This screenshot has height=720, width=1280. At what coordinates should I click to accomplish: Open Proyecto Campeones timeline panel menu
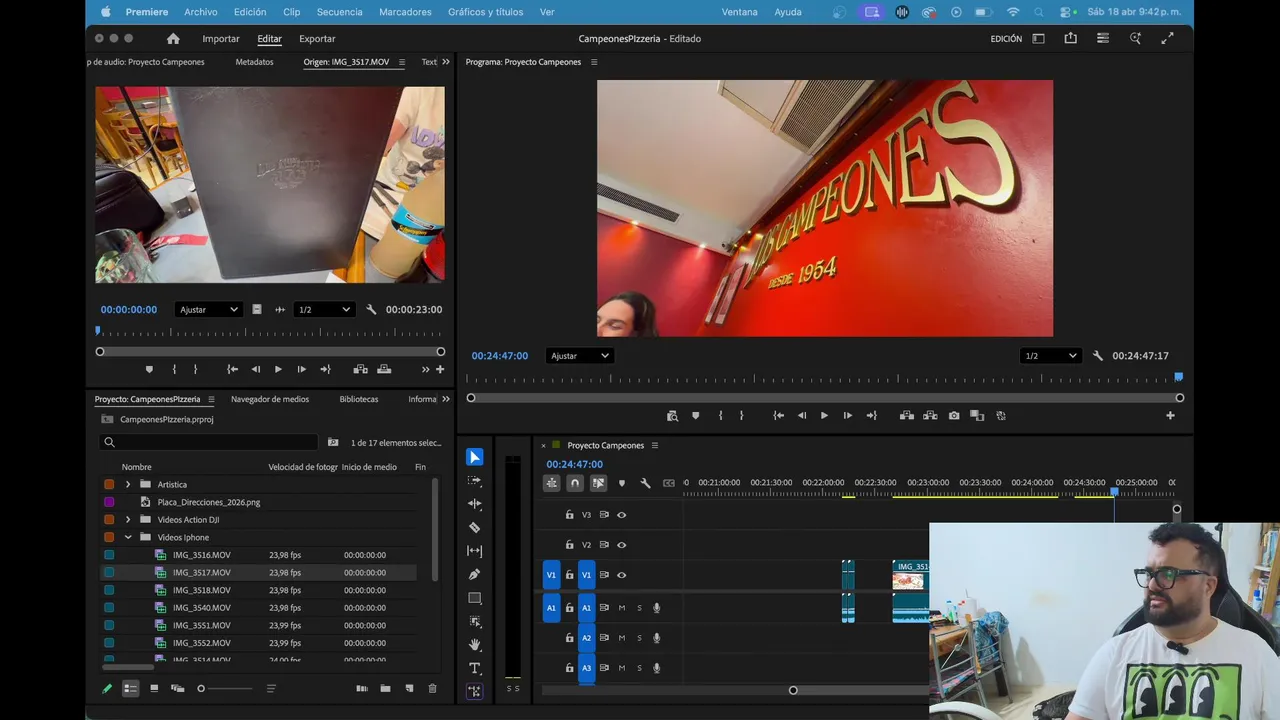(x=655, y=446)
